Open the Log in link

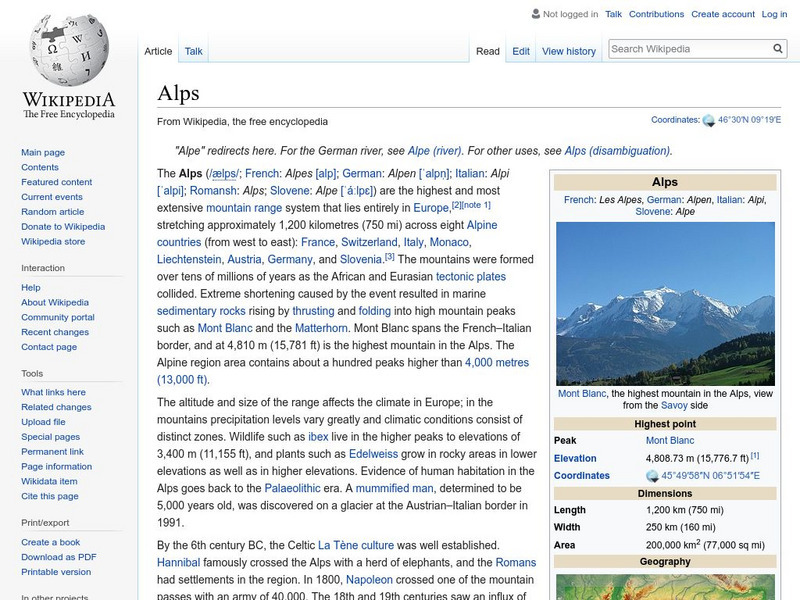pyautogui.click(x=774, y=14)
